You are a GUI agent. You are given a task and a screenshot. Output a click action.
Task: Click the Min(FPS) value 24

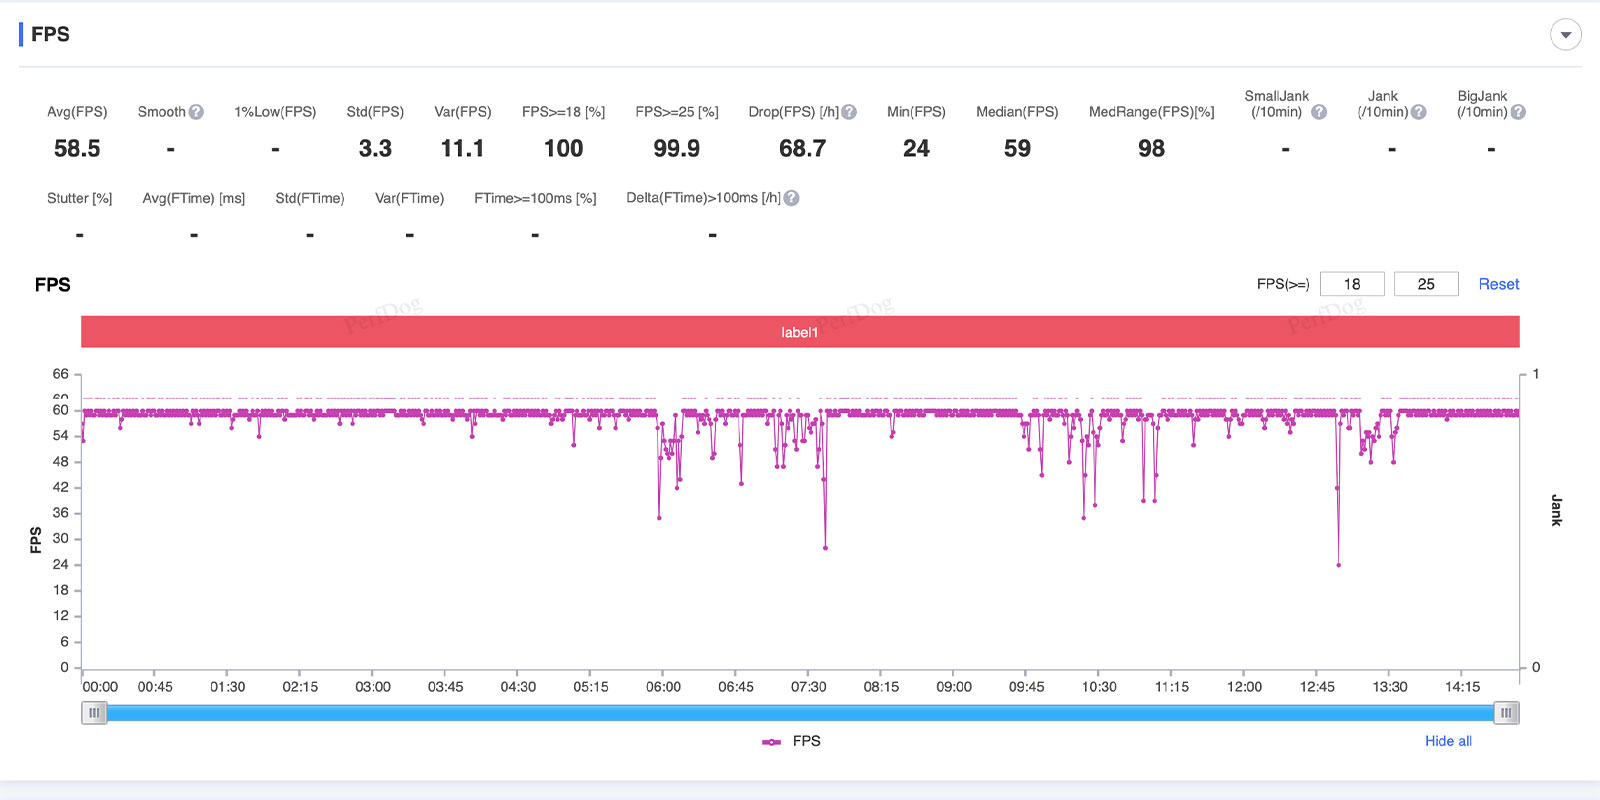(916, 149)
